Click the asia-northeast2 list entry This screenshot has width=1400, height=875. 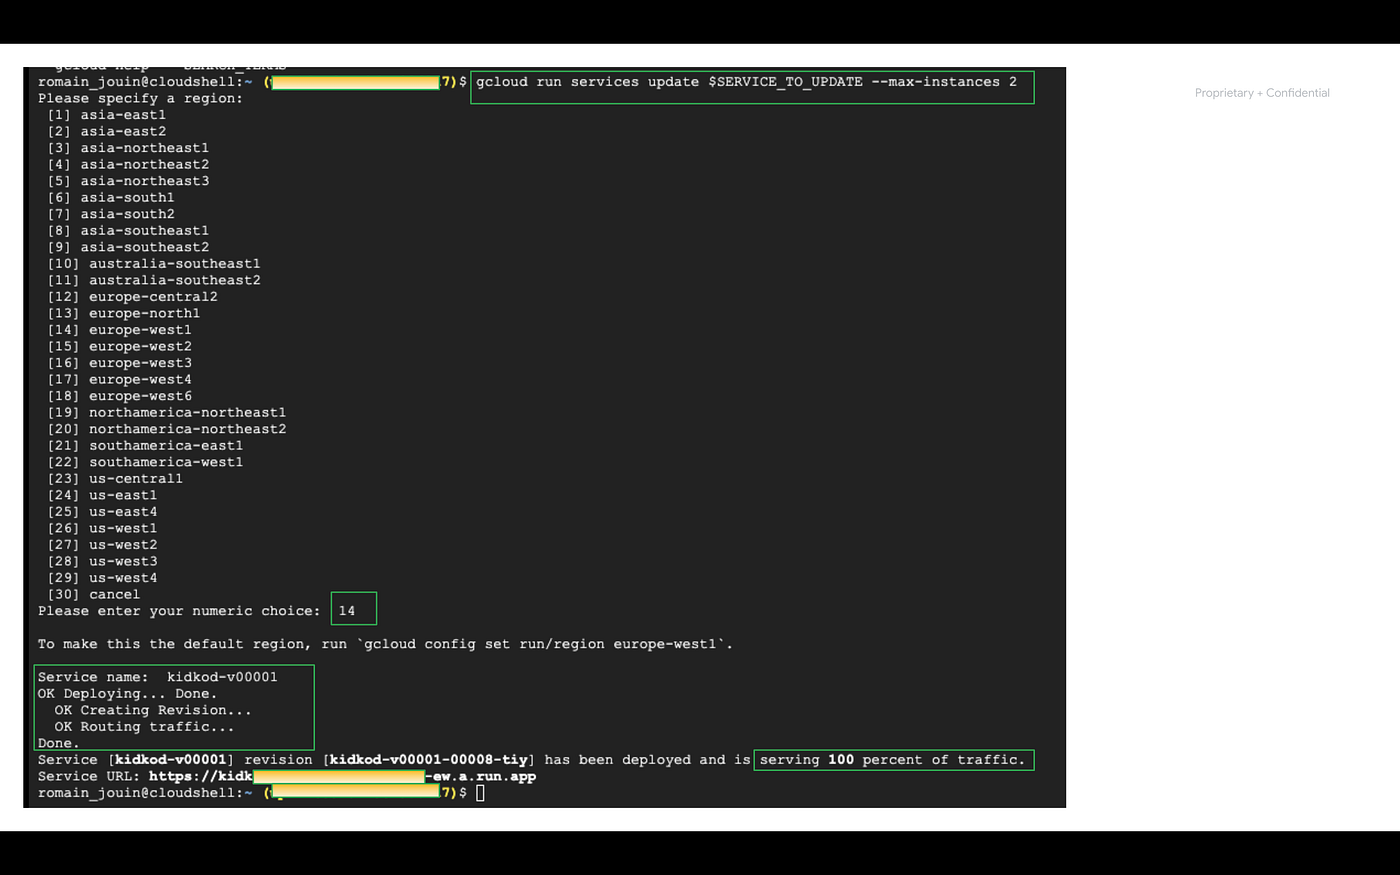click(x=128, y=164)
